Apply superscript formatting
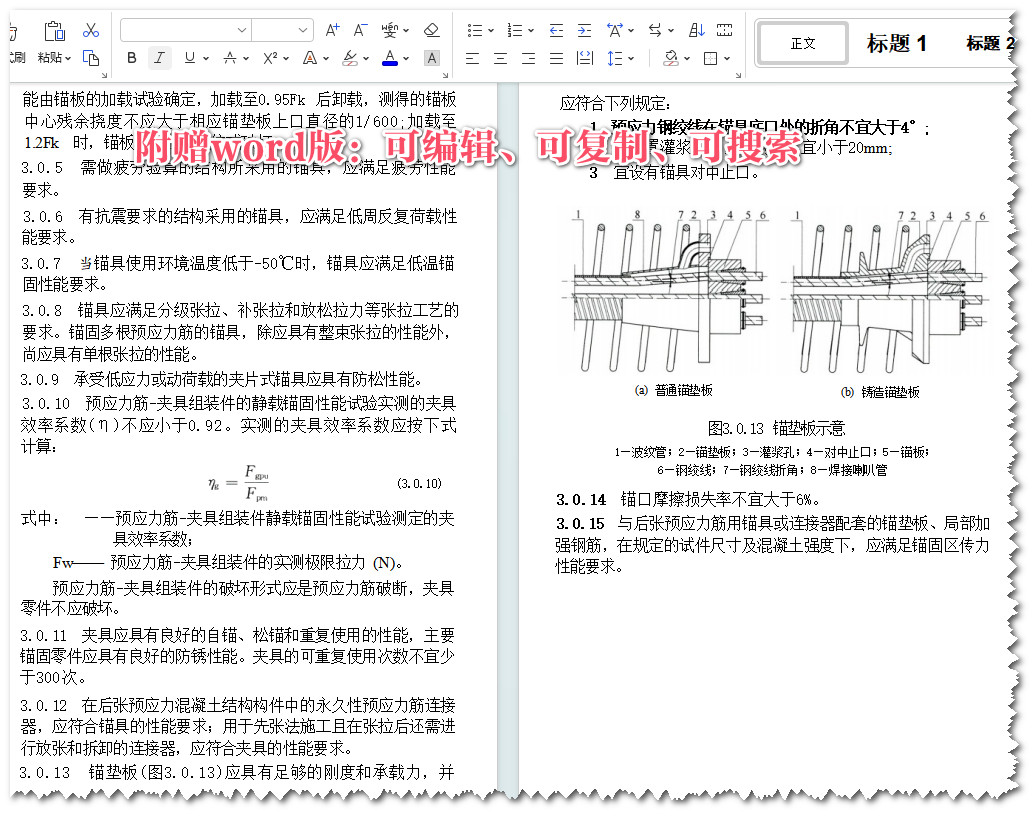 [x=269, y=58]
